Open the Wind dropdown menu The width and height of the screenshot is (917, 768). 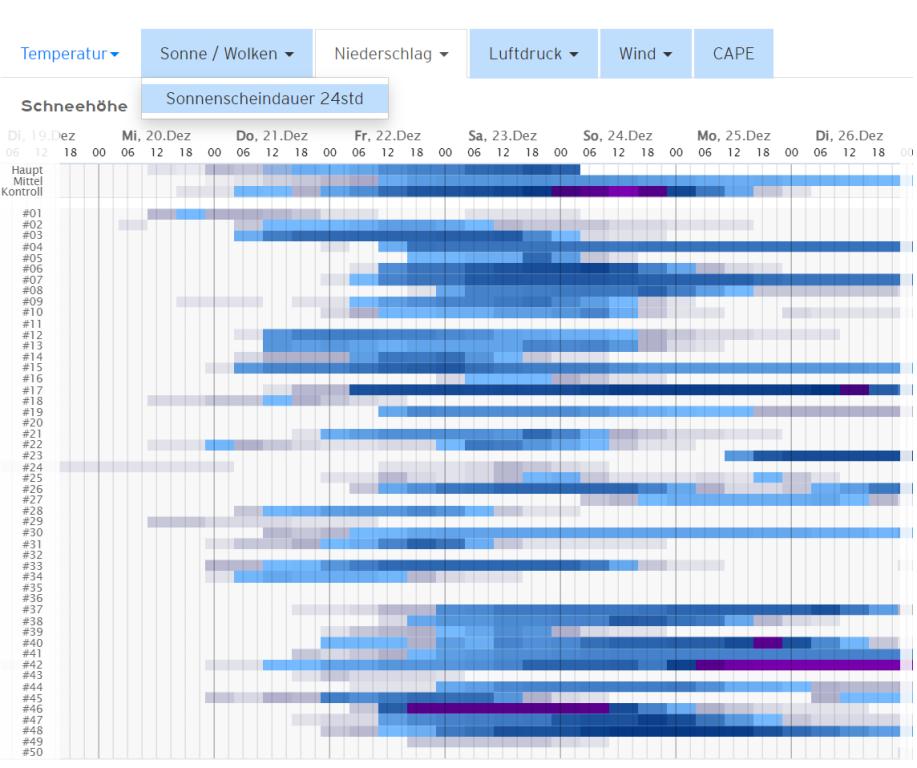tap(645, 54)
